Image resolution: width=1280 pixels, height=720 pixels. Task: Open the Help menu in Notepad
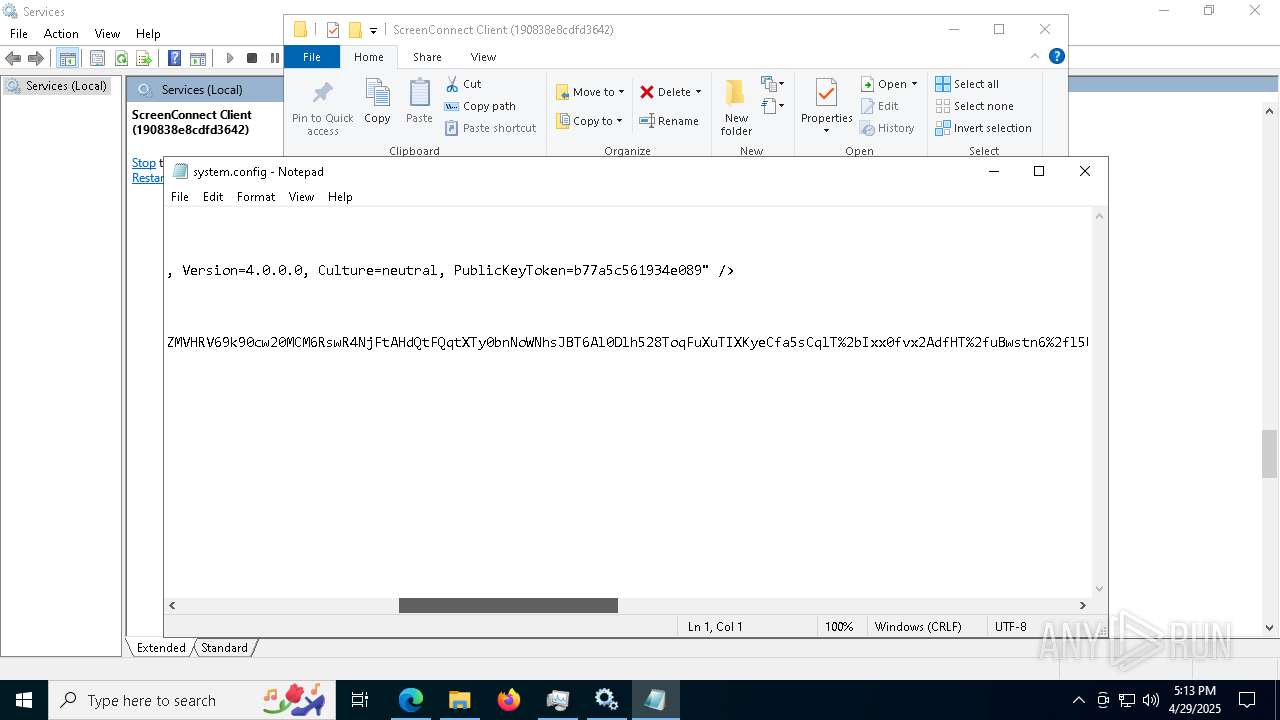point(340,197)
